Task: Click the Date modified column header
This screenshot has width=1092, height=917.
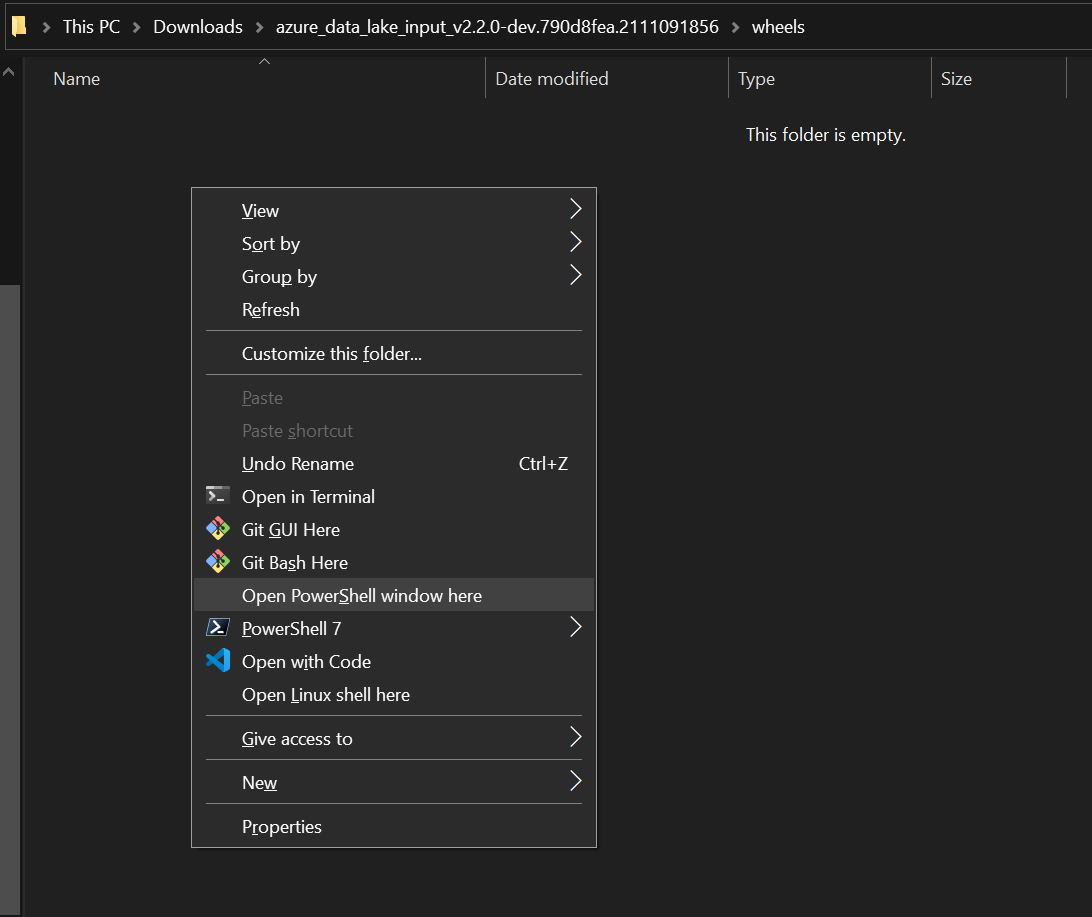Action: point(551,78)
